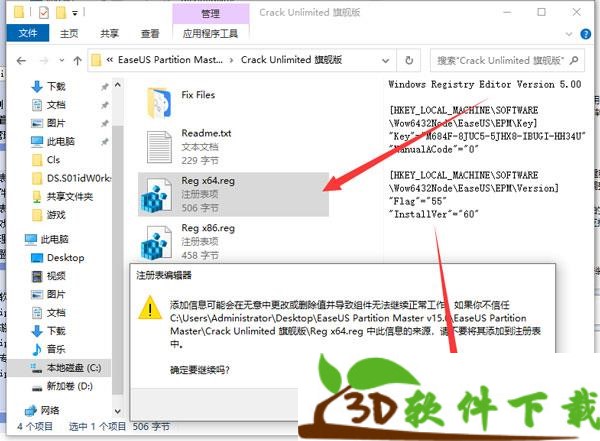Click the search magnifier icon
The image size is (600, 441).
(x=574, y=60)
